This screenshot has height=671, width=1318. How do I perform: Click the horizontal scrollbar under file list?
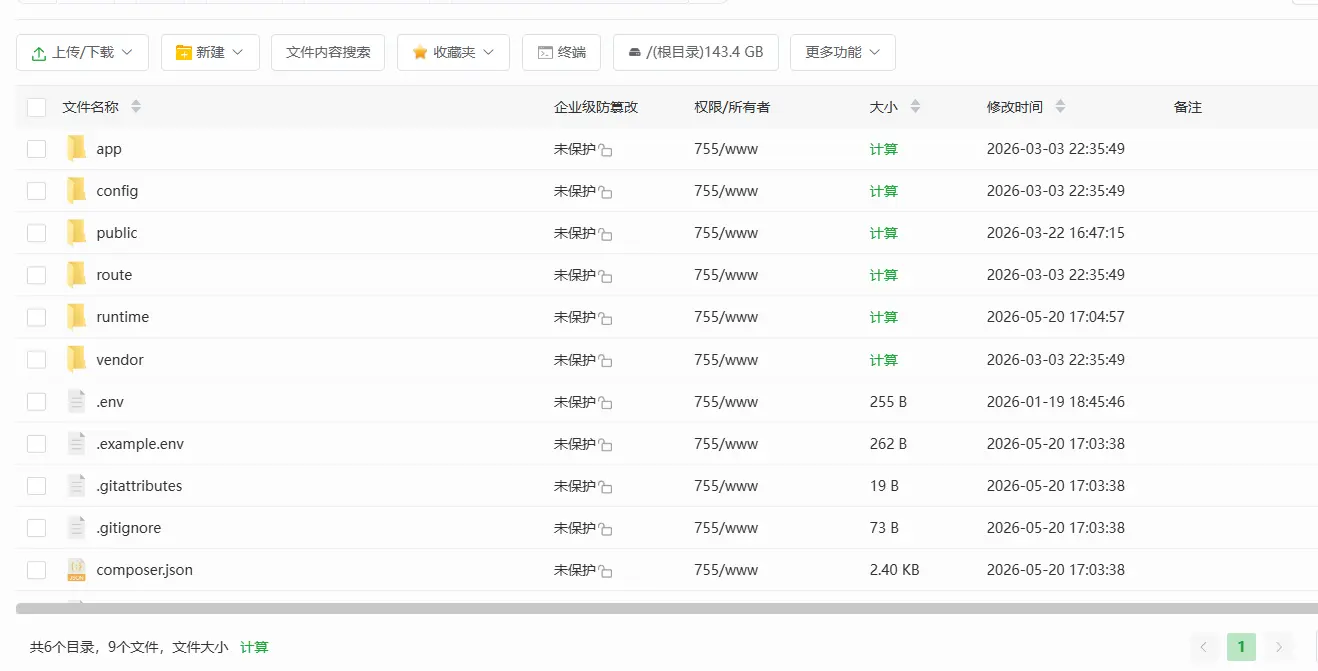667,608
